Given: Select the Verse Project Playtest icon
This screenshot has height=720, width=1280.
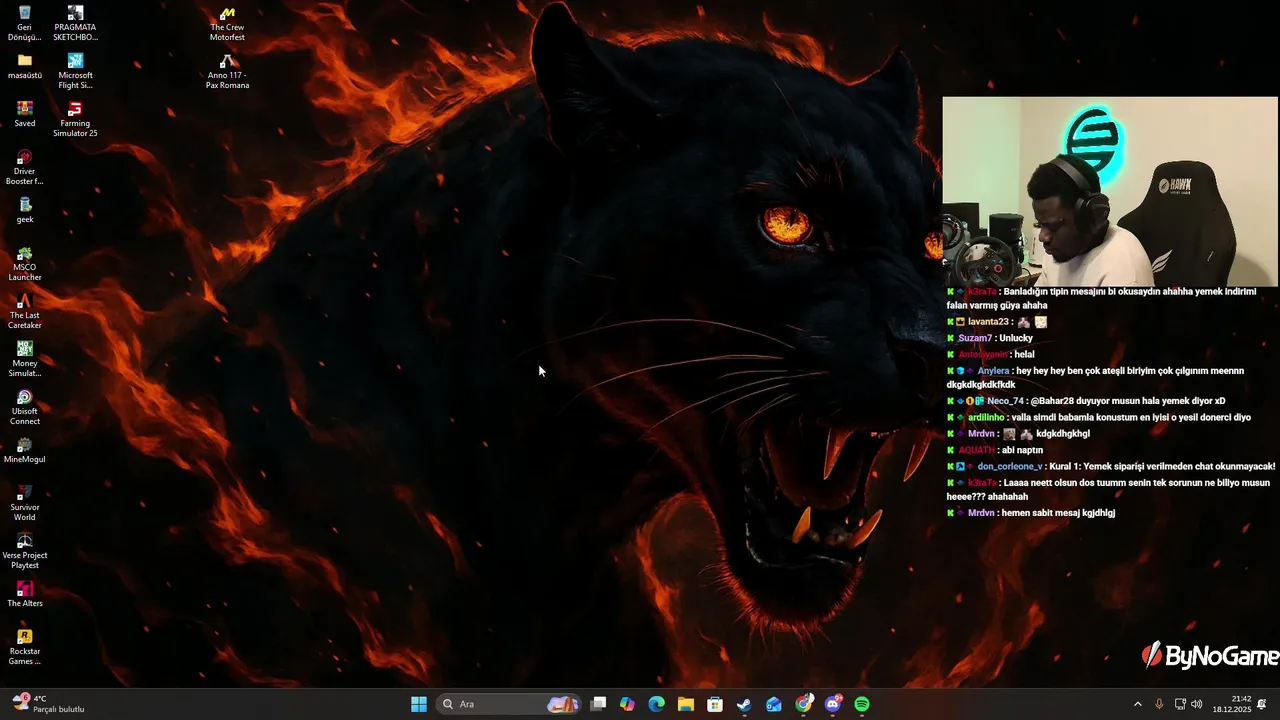Looking at the screenshot, I should tap(25, 551).
